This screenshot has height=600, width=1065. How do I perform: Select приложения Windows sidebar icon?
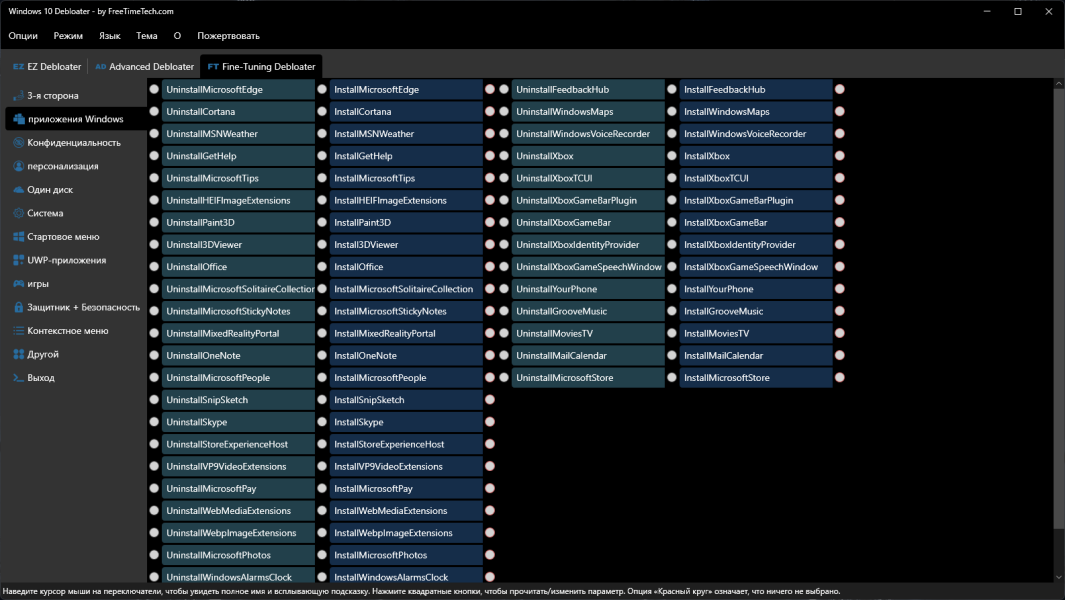pos(18,119)
